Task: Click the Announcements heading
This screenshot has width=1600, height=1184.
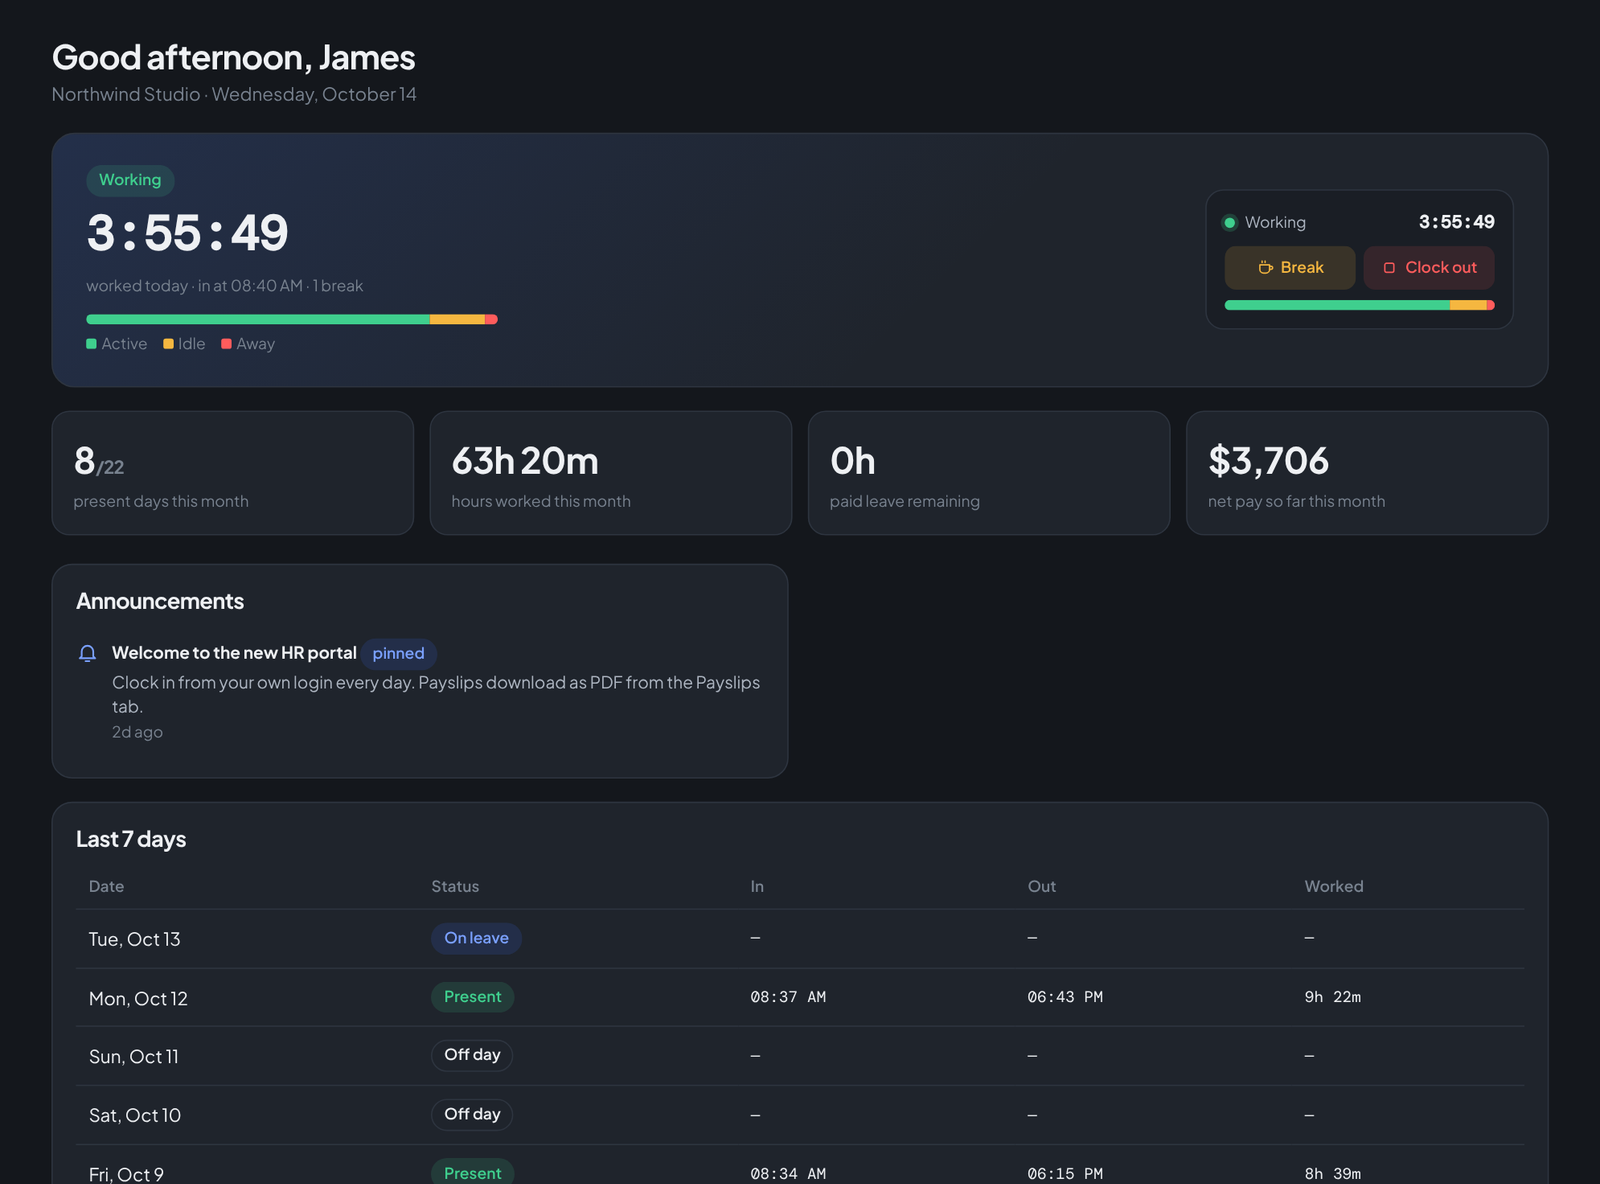Action: point(160,601)
